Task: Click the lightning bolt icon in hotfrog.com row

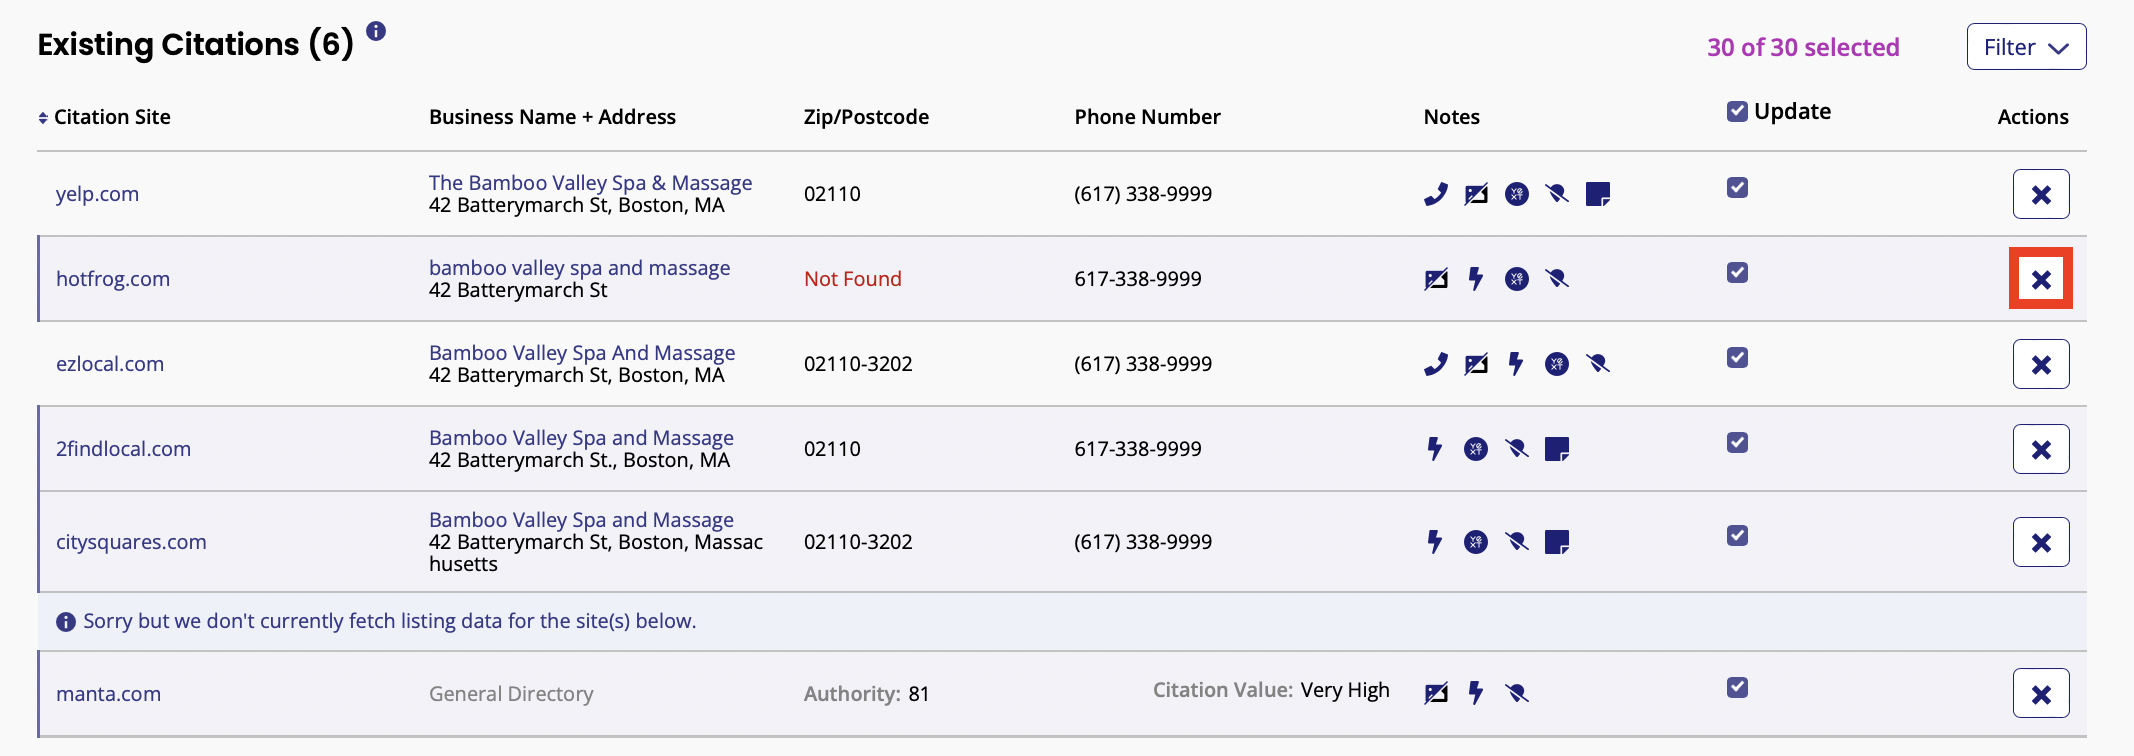Action: click(1476, 279)
